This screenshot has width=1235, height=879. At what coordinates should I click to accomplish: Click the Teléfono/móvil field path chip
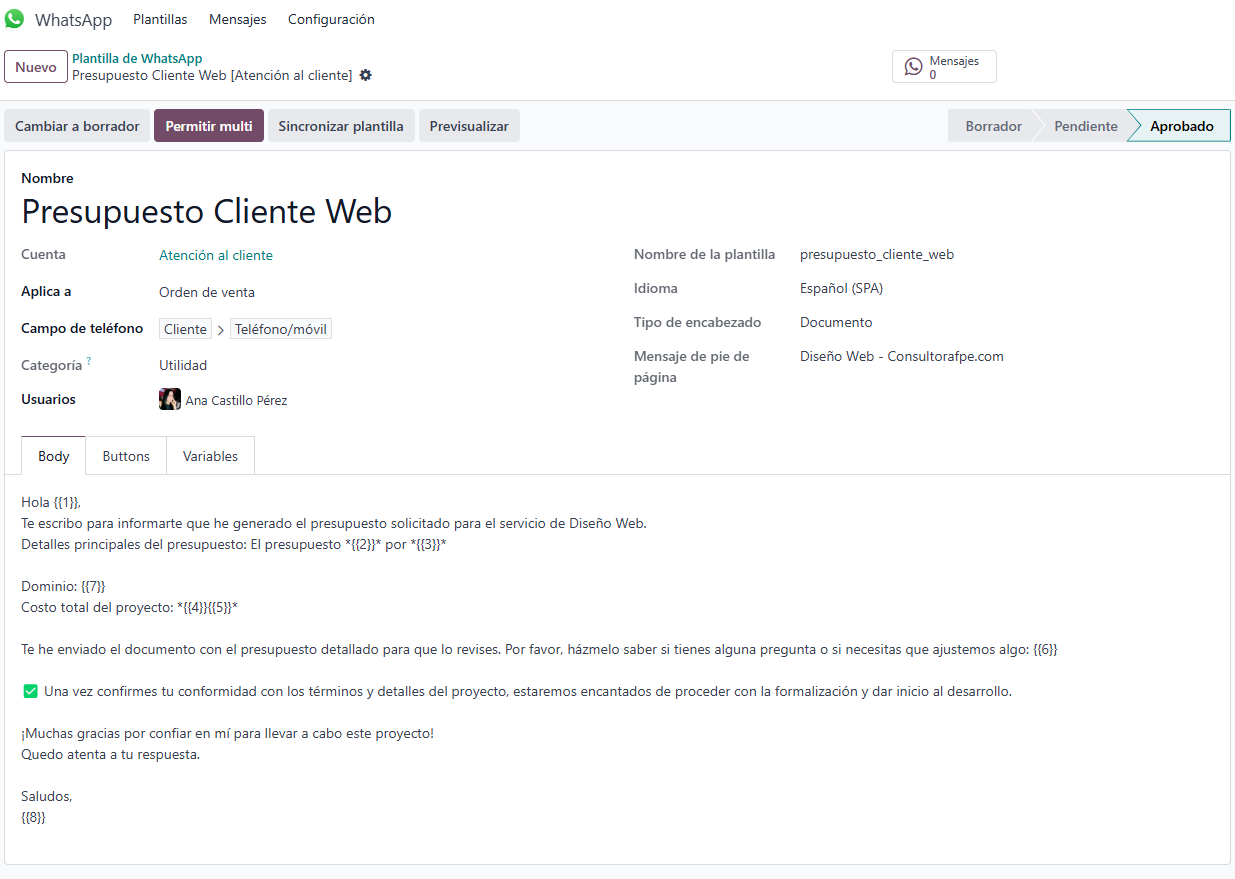click(281, 329)
